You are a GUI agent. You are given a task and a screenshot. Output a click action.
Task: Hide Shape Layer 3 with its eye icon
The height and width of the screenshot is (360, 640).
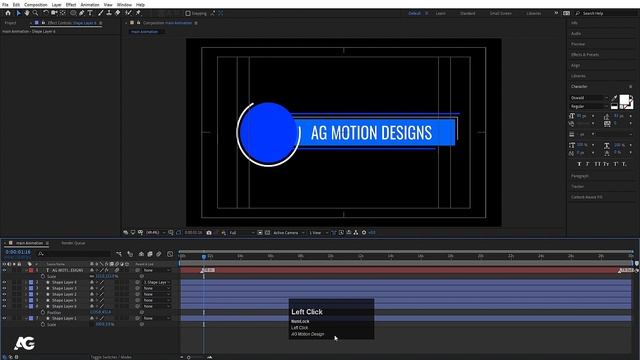(4, 289)
